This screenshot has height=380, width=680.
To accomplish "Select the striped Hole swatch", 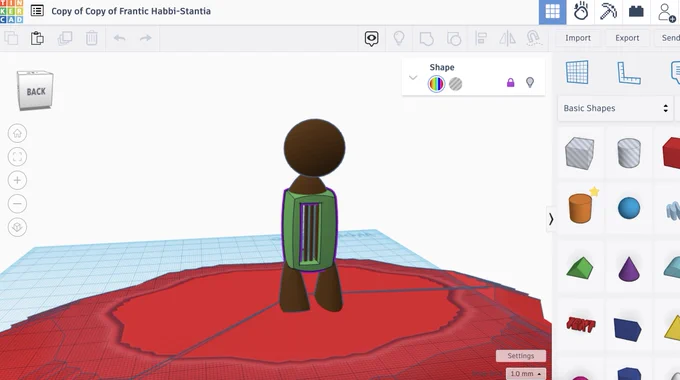I will coord(455,84).
